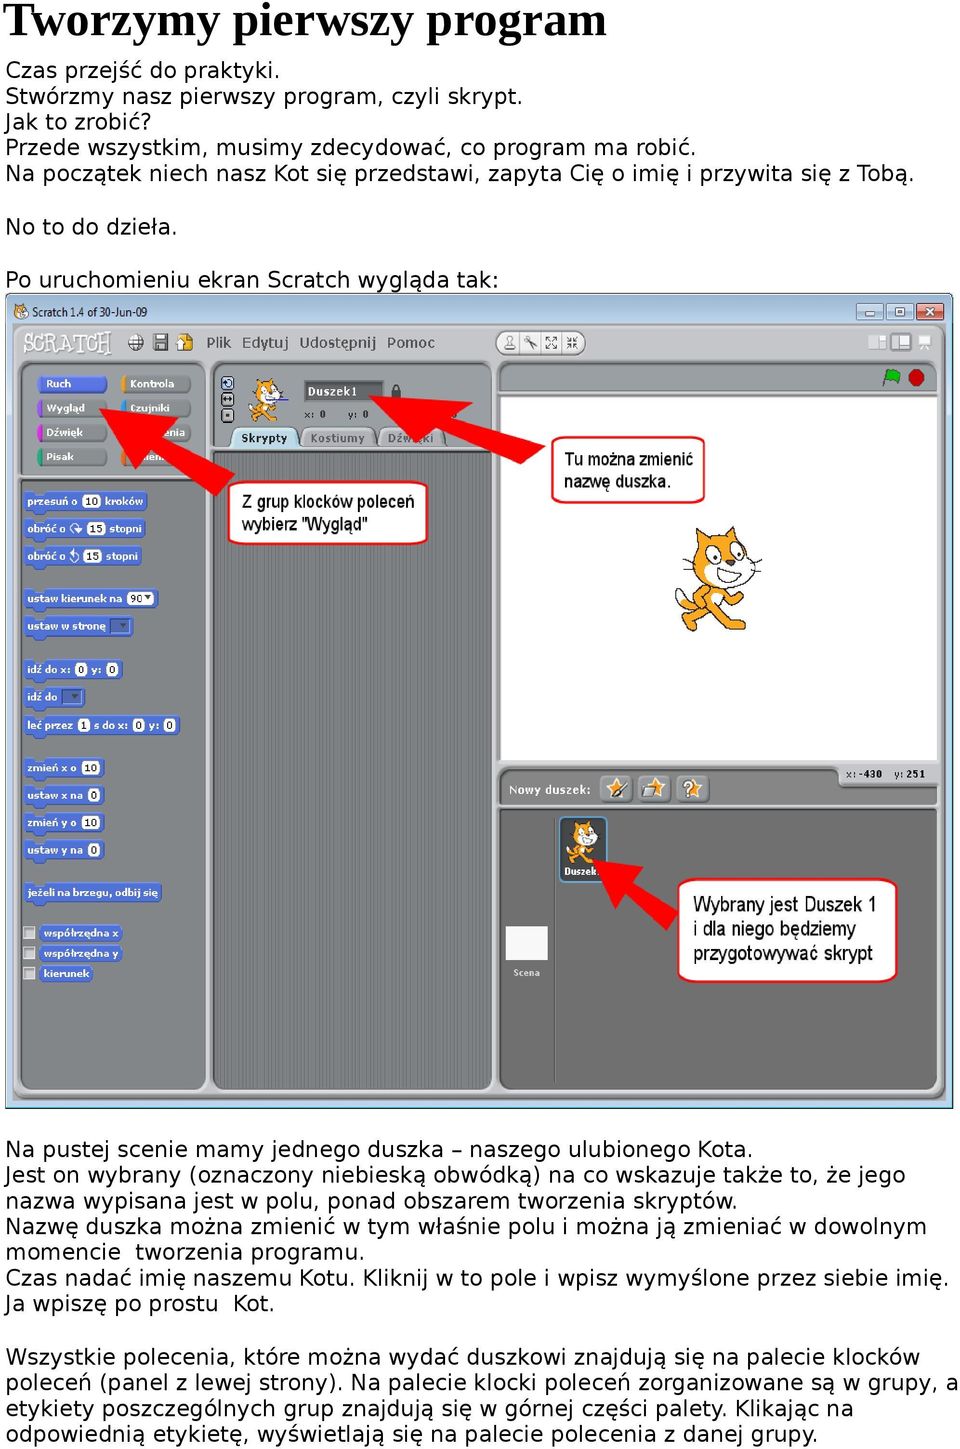Image resolution: width=960 pixels, height=1449 pixels.
Task: Open the Edytuj menu
Action: (x=265, y=343)
